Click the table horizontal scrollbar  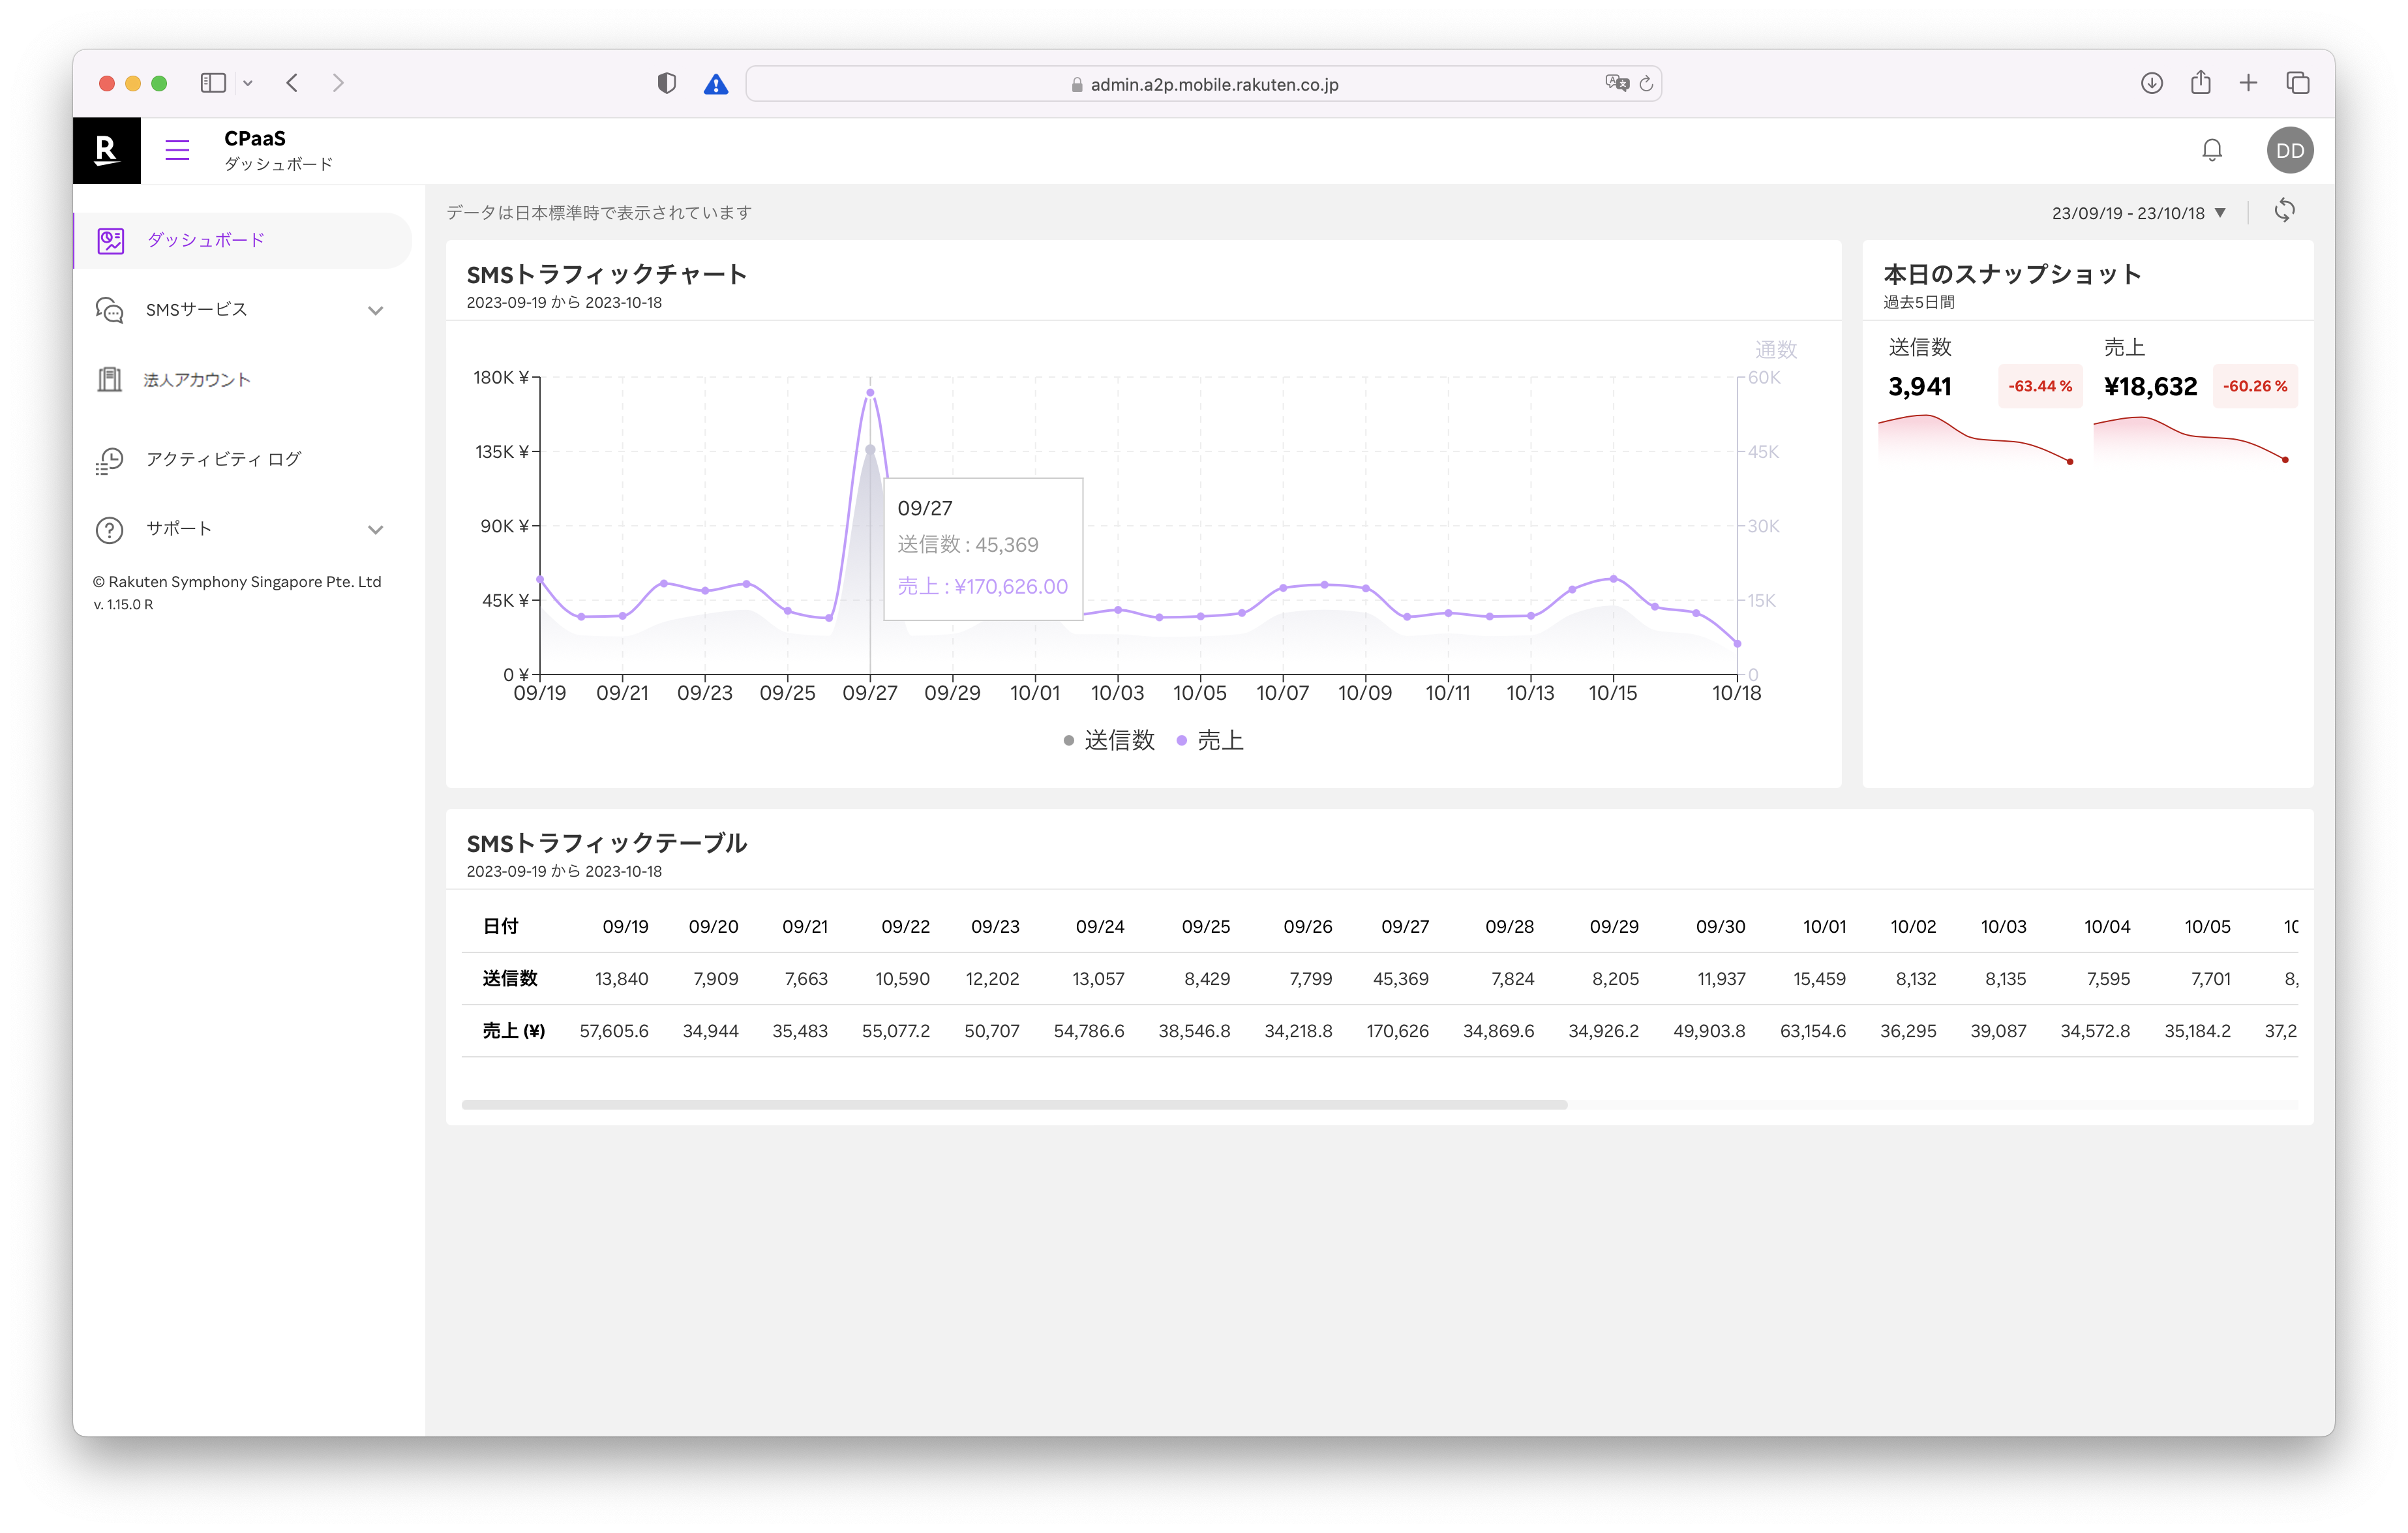tap(1014, 1104)
